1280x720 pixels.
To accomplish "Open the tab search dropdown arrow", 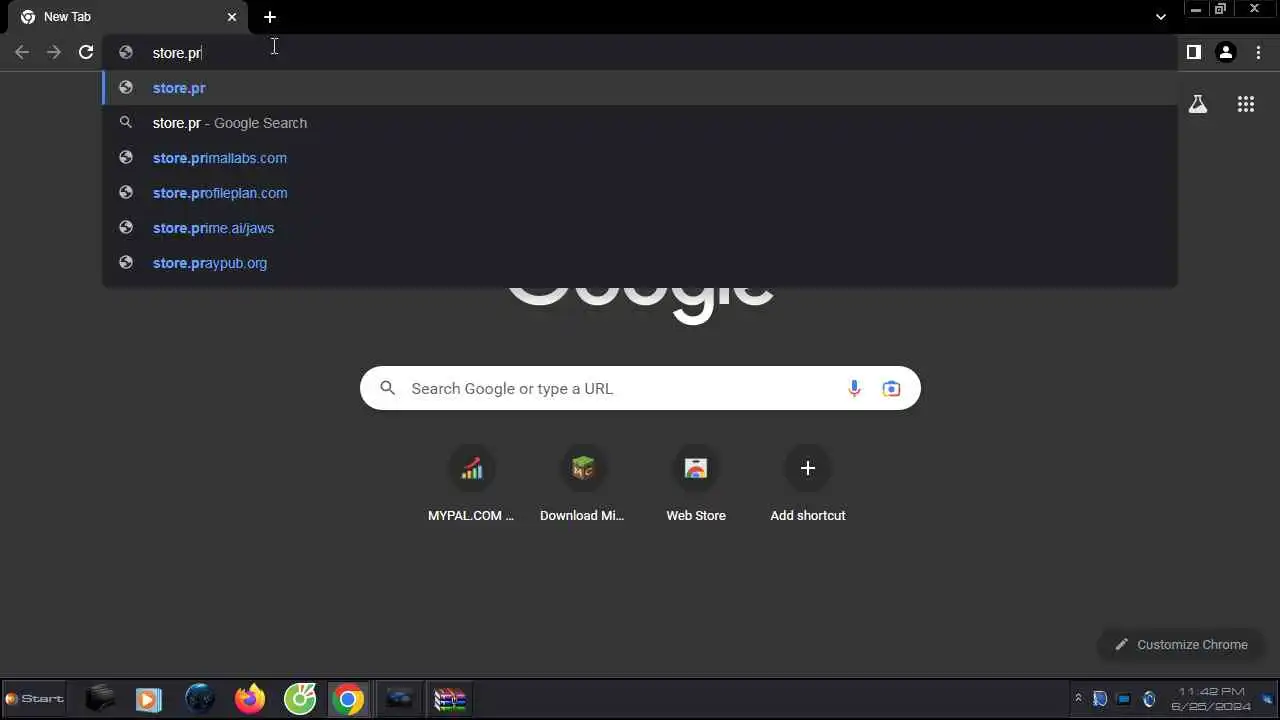I will point(1160,17).
